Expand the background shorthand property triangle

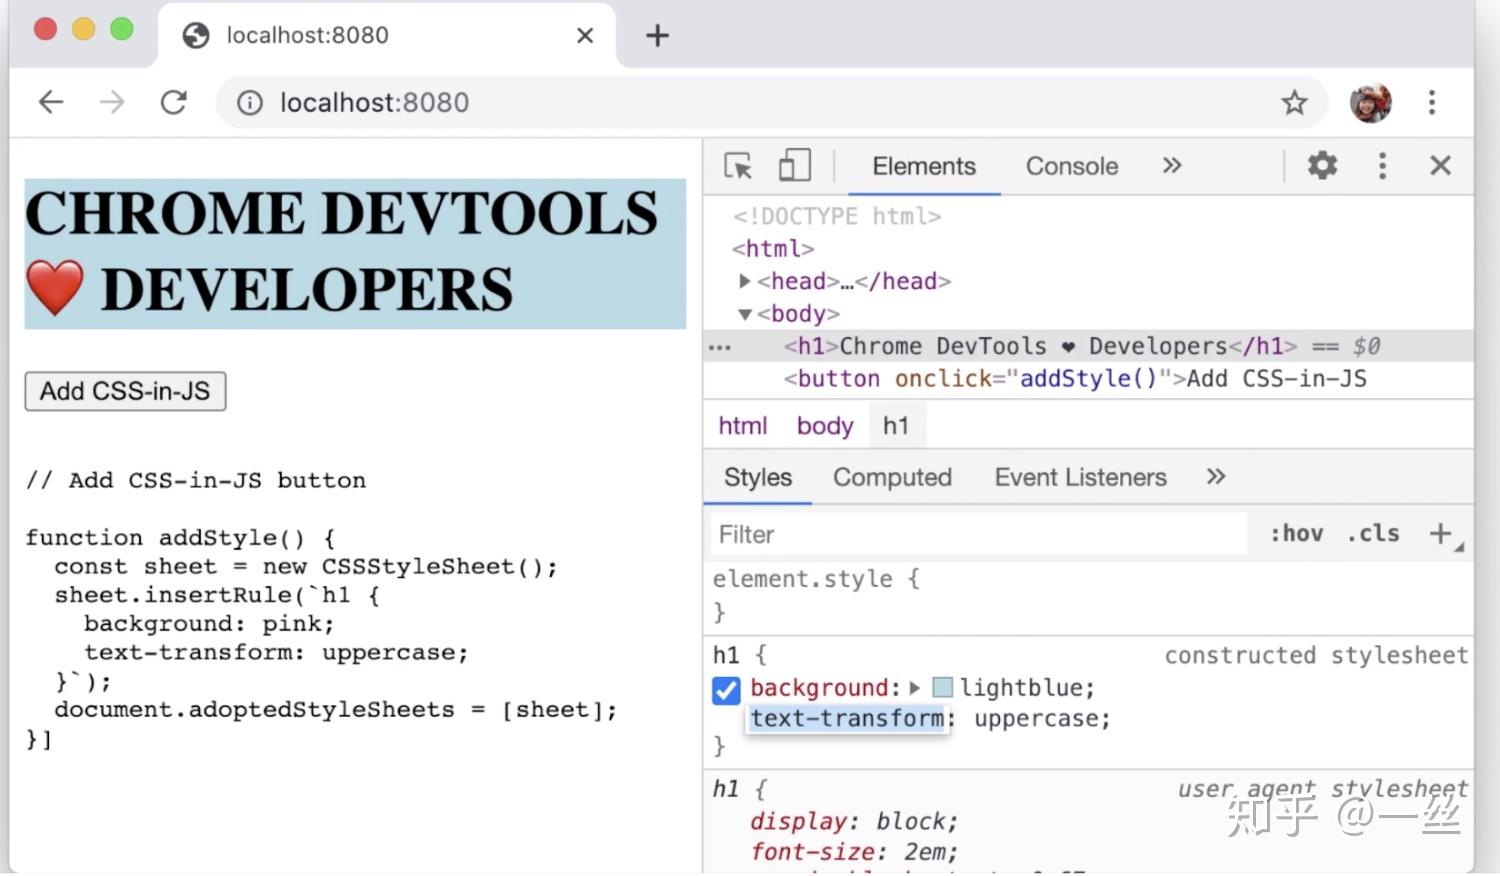(x=914, y=688)
